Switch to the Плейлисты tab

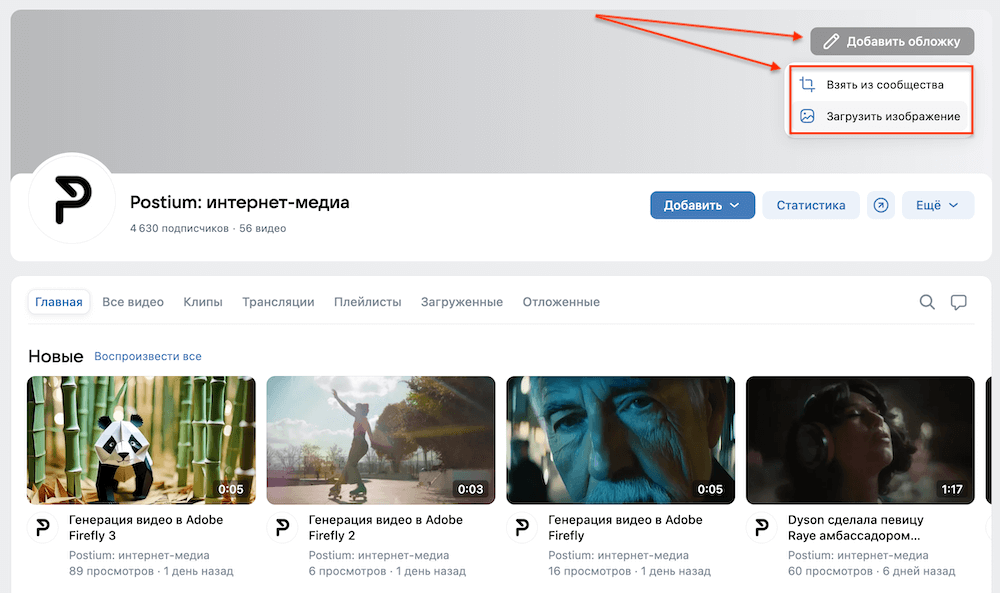click(367, 302)
